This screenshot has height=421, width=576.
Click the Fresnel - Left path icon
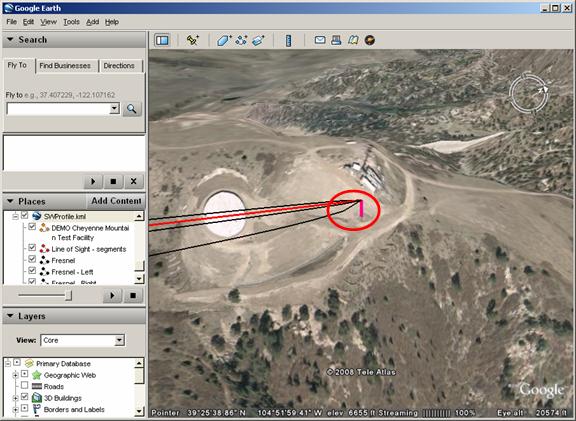coord(44,272)
